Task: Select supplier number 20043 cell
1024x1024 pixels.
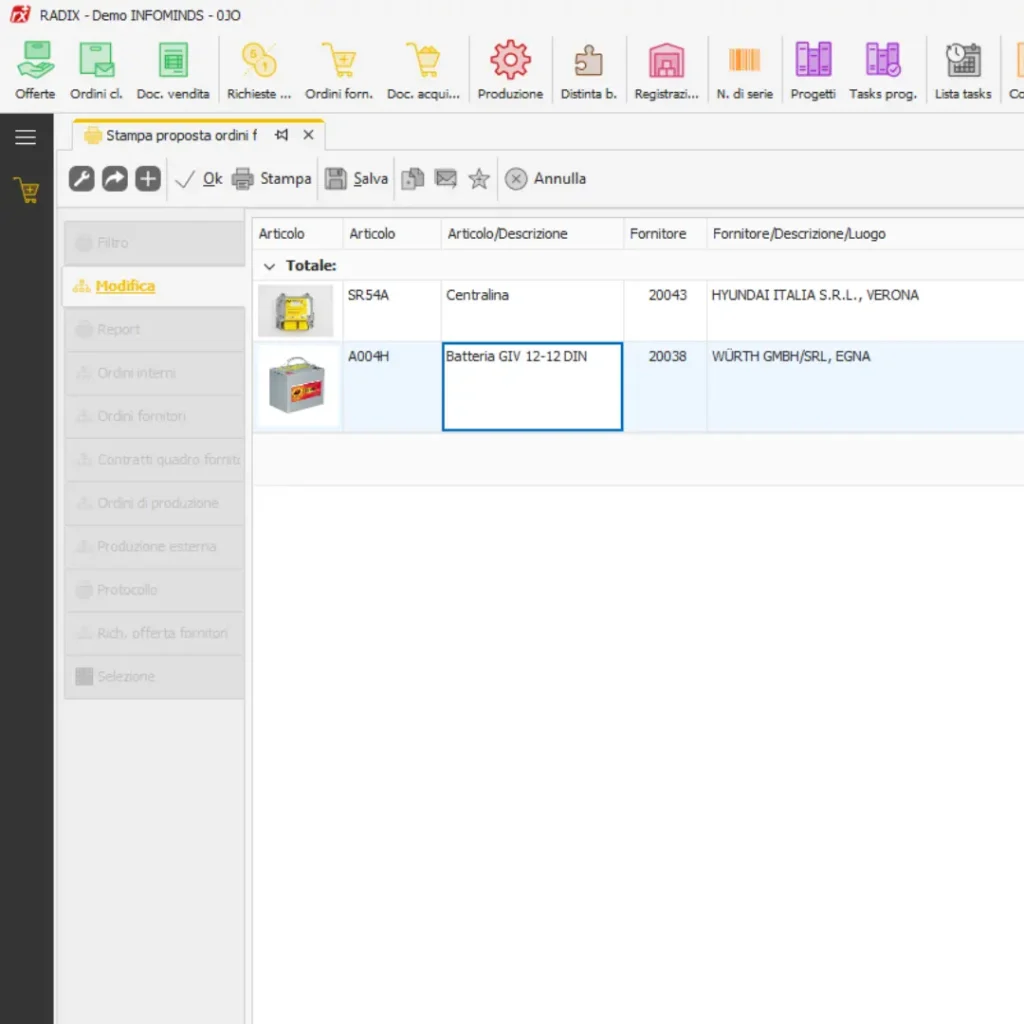Action: click(x=665, y=311)
